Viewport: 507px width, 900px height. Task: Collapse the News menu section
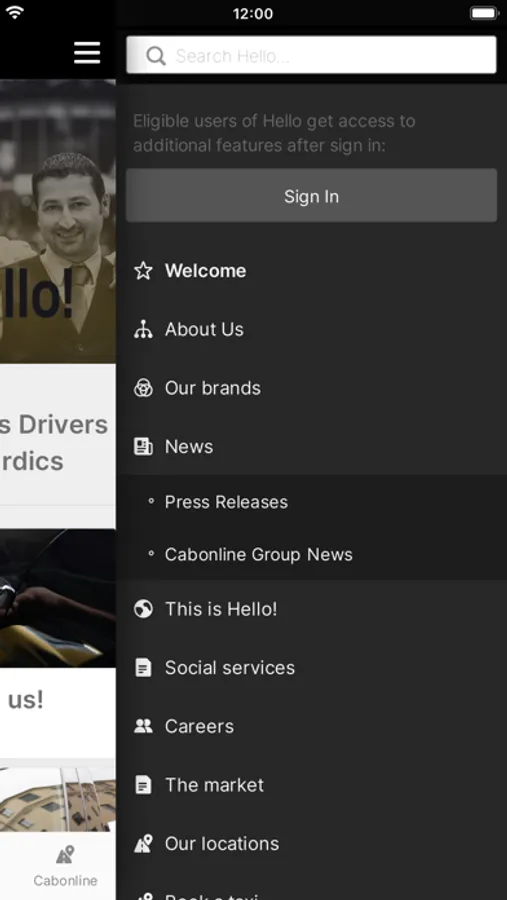click(311, 447)
